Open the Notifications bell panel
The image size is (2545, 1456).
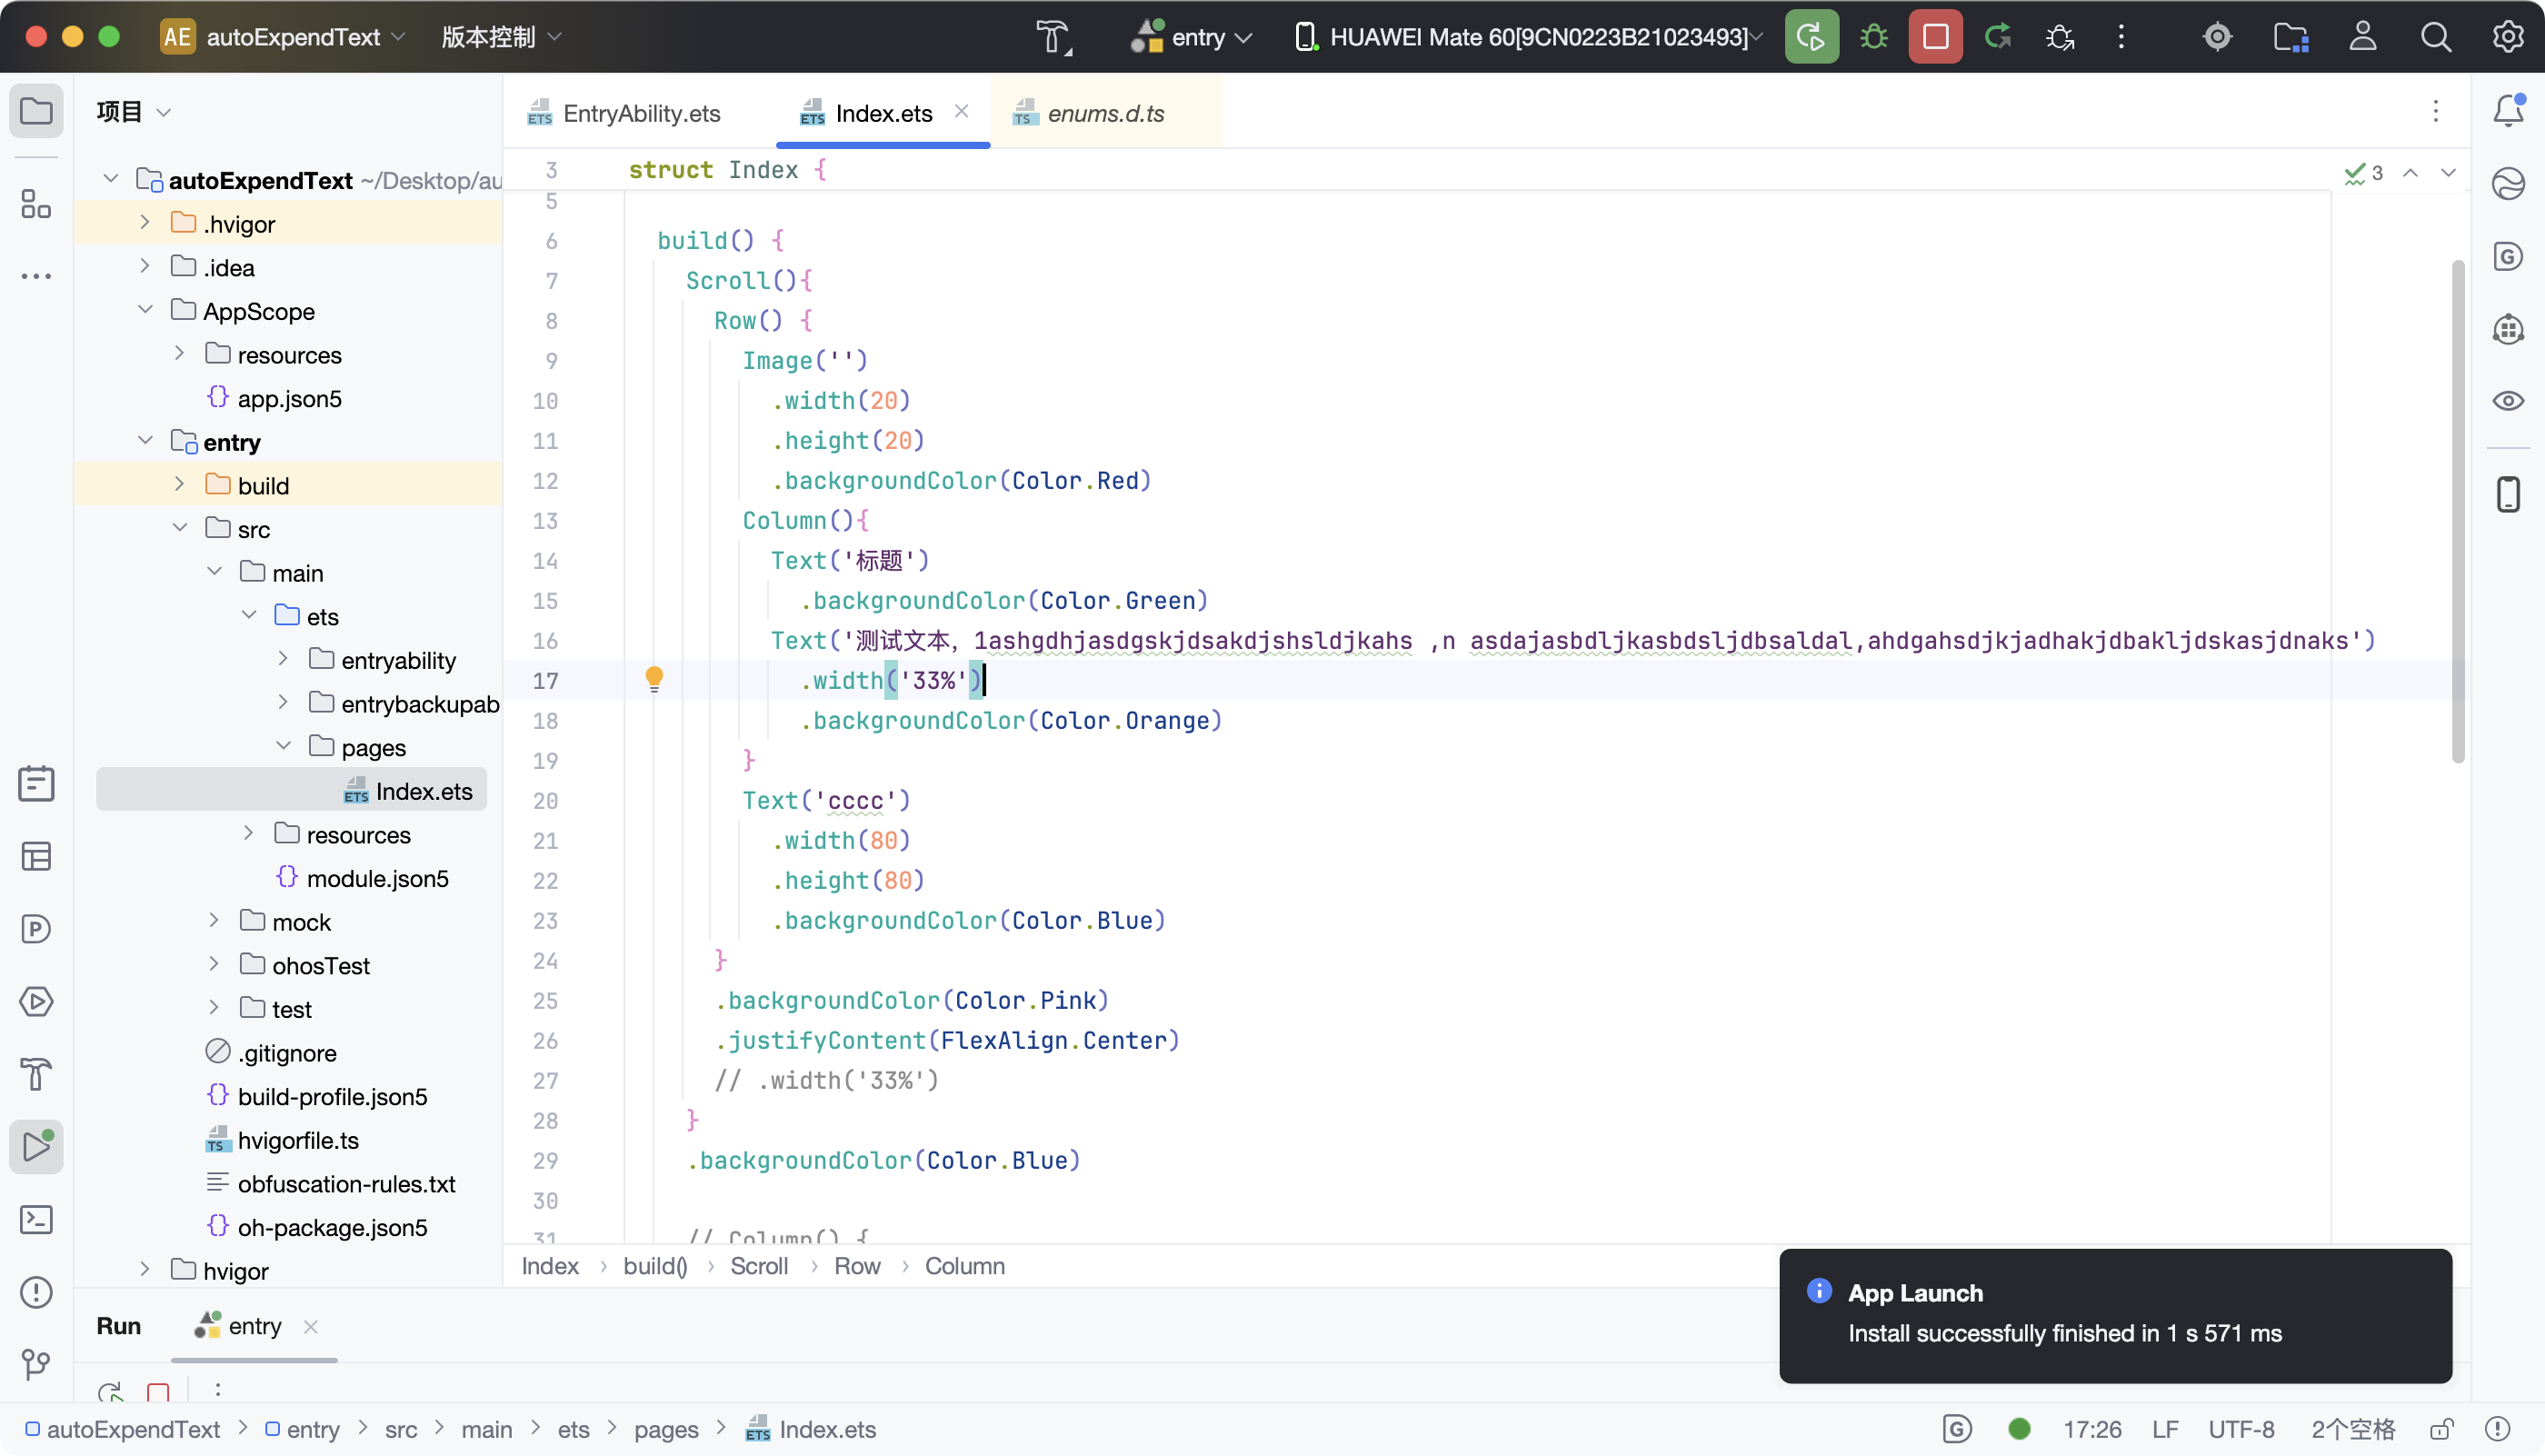coord(2508,110)
